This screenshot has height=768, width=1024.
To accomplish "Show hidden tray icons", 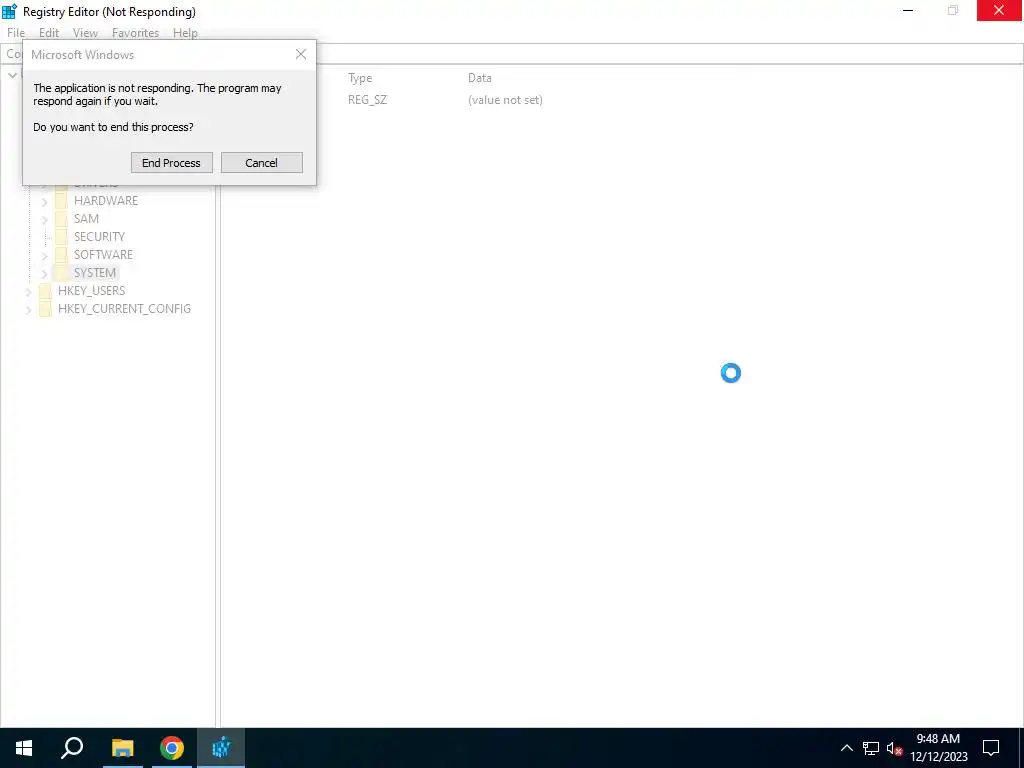I will 846,748.
